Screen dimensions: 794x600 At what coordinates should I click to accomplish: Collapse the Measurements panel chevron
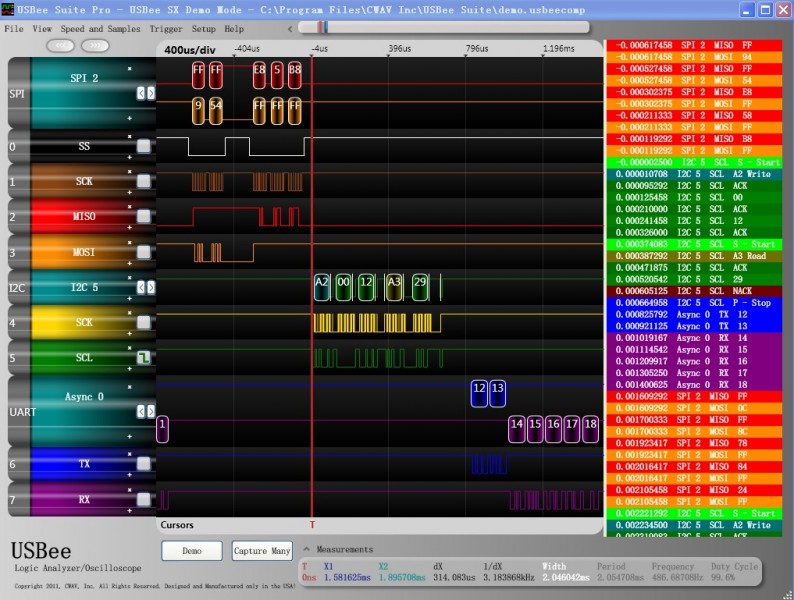(x=306, y=549)
